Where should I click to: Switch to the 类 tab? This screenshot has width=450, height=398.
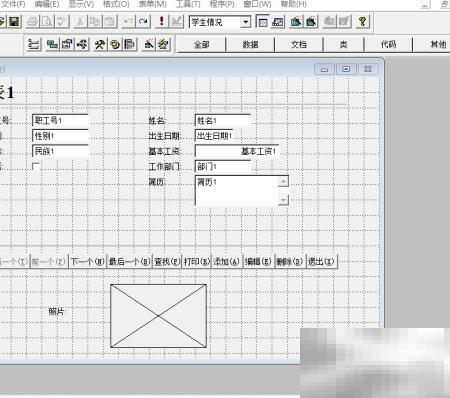click(x=344, y=44)
